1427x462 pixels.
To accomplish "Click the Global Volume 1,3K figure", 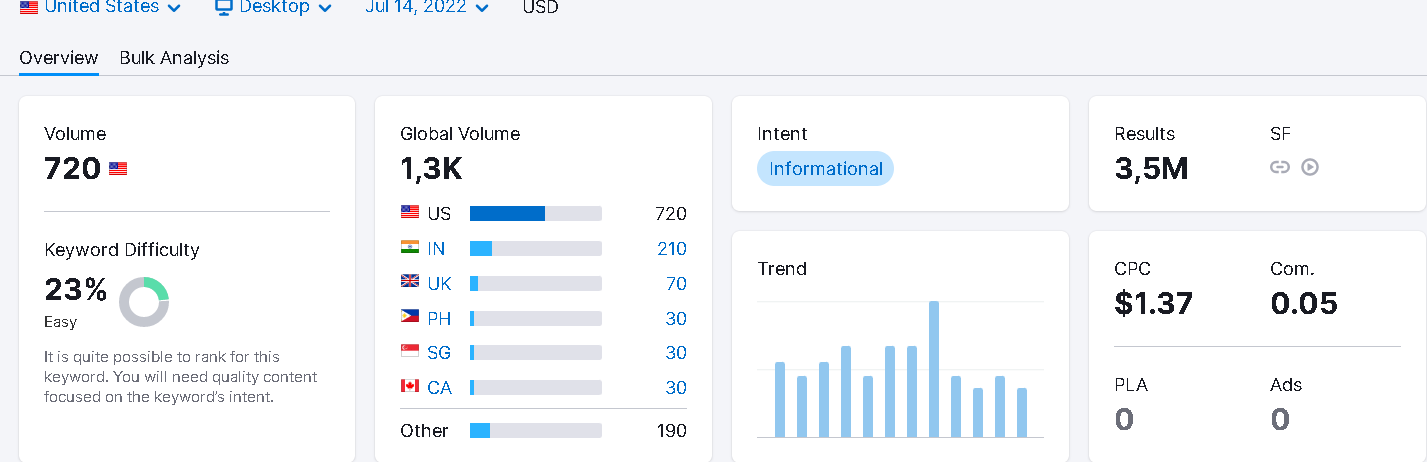I will pyautogui.click(x=431, y=169).
